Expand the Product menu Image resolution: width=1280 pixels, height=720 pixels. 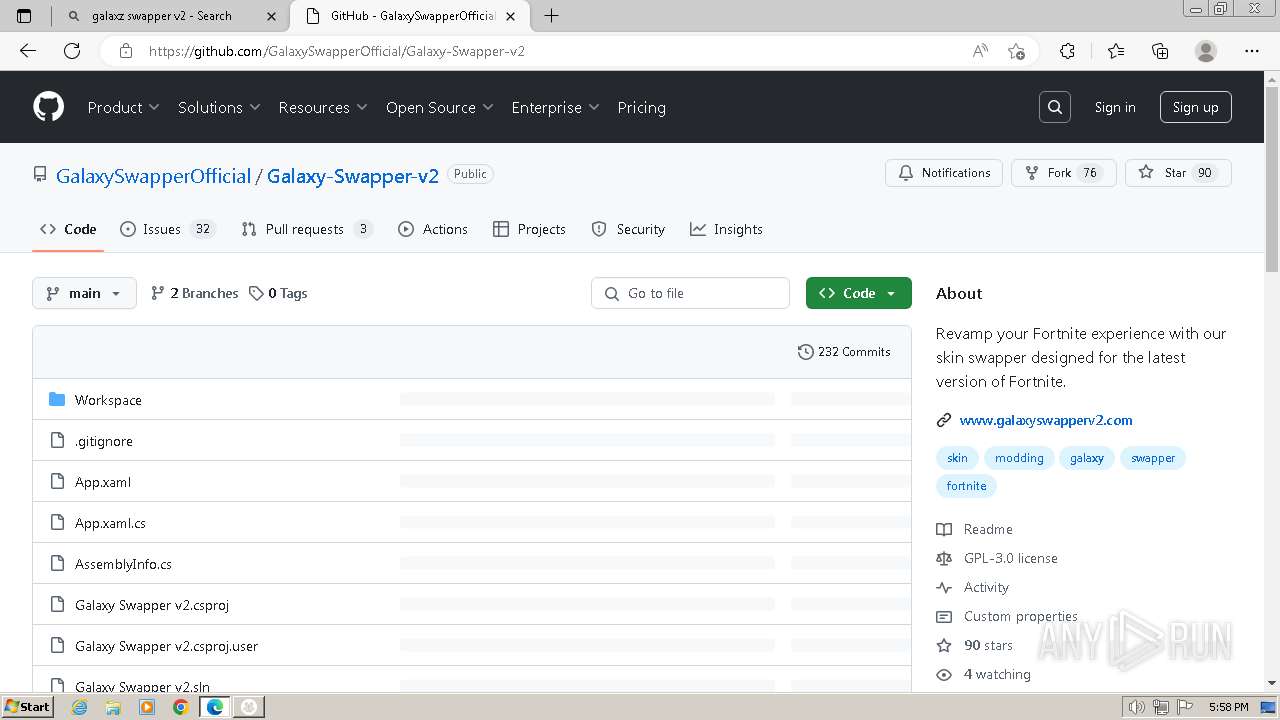click(x=123, y=107)
